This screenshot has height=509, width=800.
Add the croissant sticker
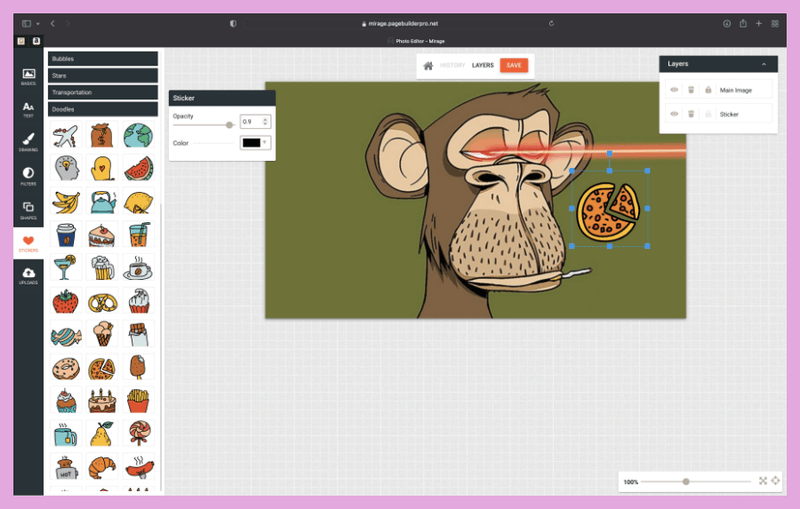point(102,467)
